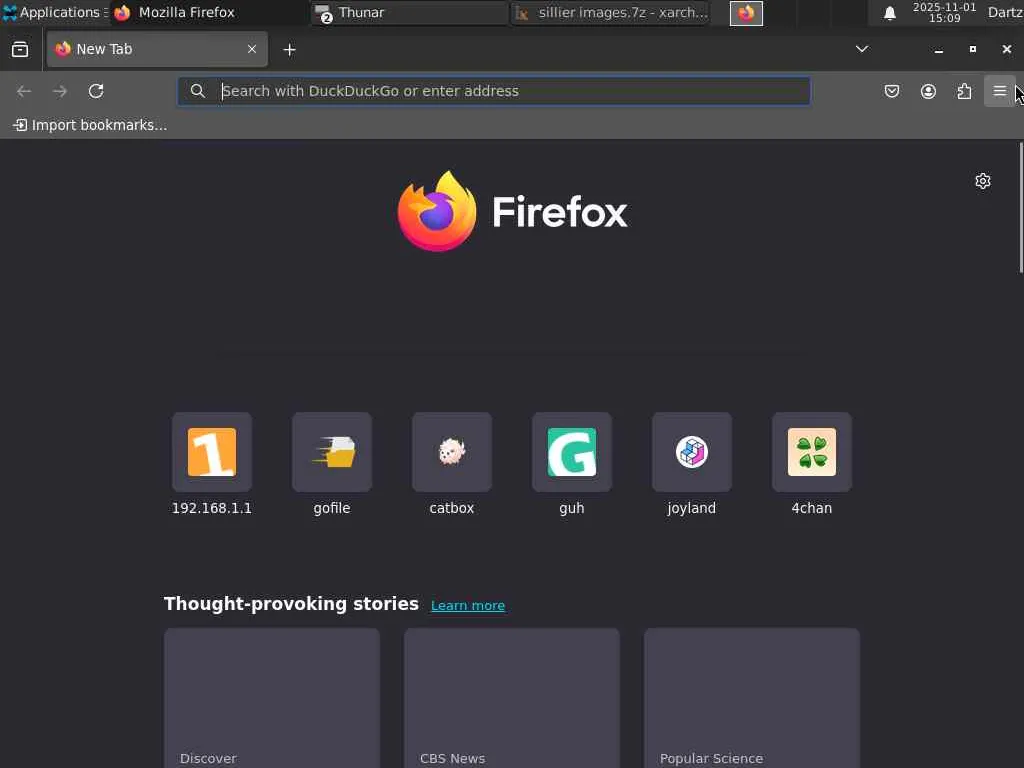Open the Discover story card
The height and width of the screenshot is (768, 1024).
[x=272, y=698]
